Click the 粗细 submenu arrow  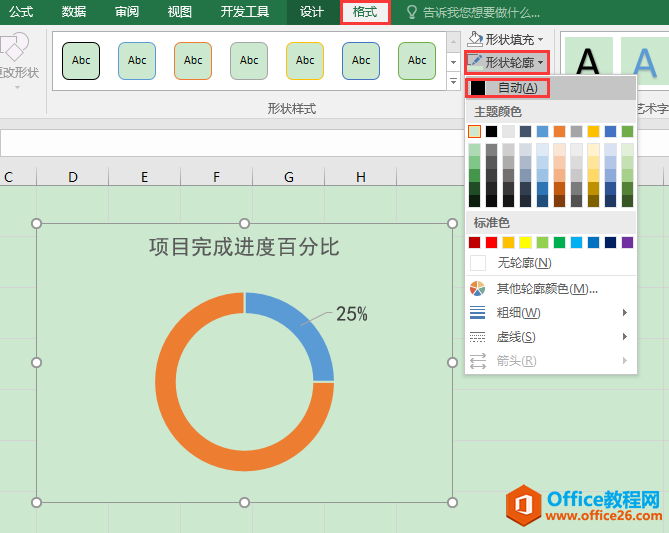point(625,313)
